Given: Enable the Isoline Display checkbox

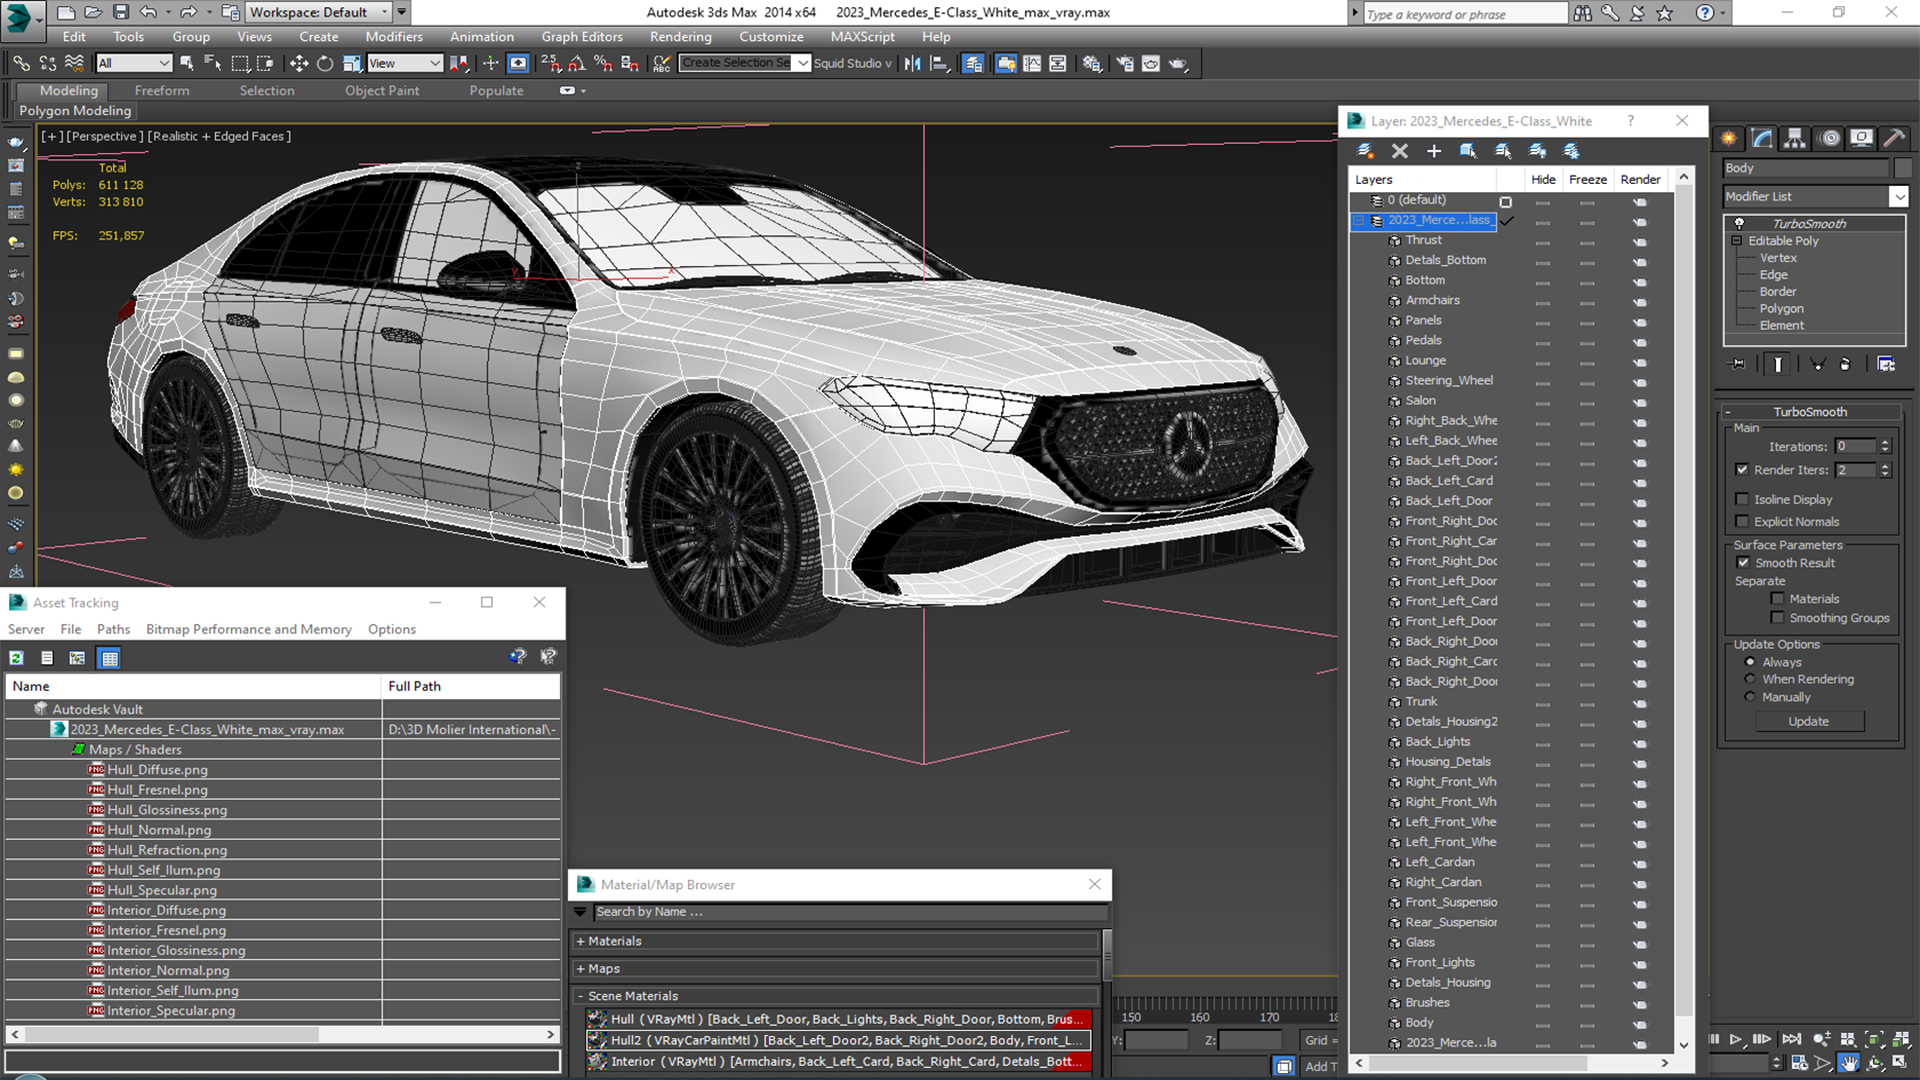Looking at the screenshot, I should click(x=1742, y=499).
